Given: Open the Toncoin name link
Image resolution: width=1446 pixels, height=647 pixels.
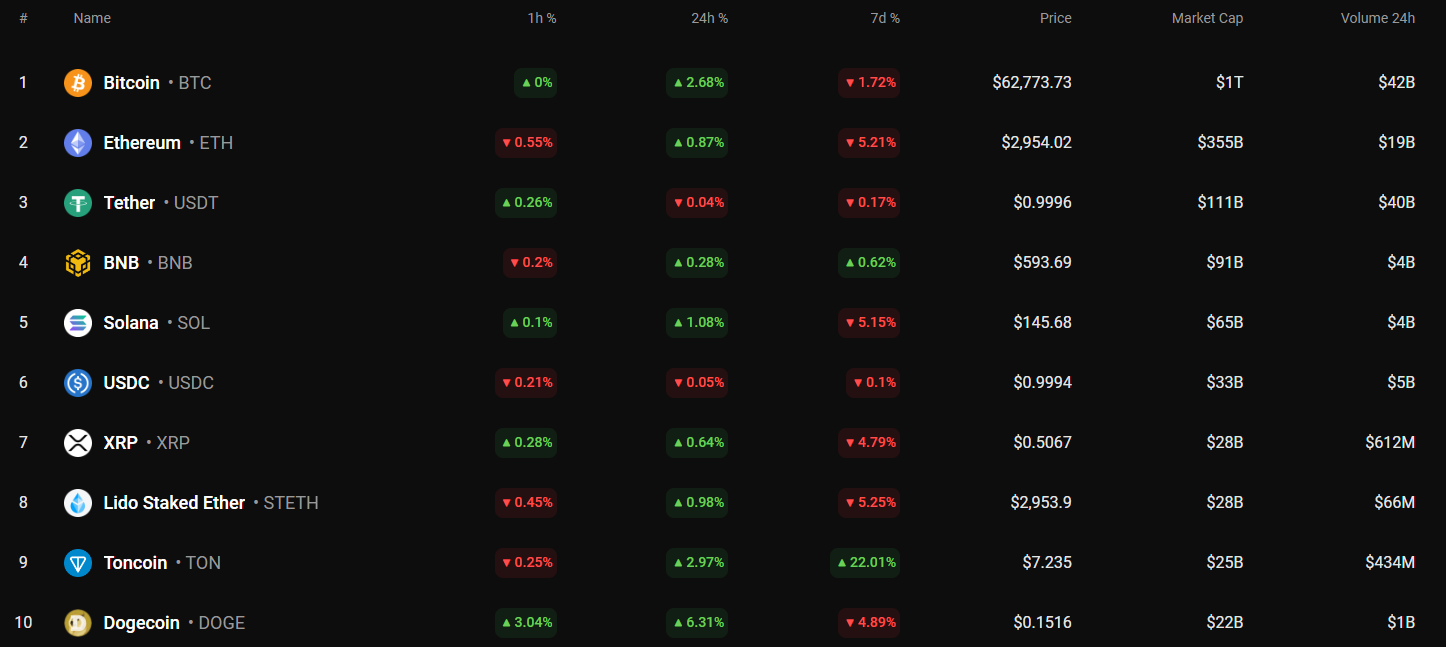Looking at the screenshot, I should click(135, 563).
